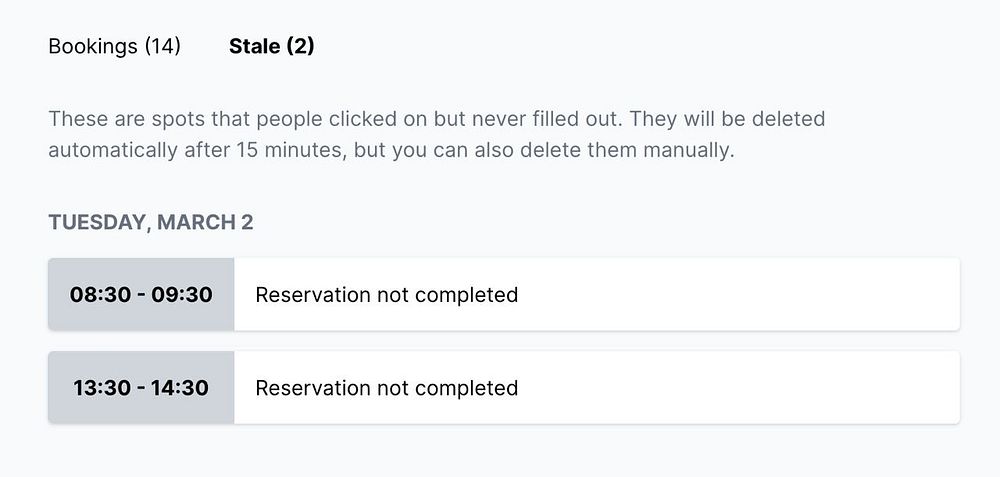Click the 13:30 - 14:30 time slot label

141,388
